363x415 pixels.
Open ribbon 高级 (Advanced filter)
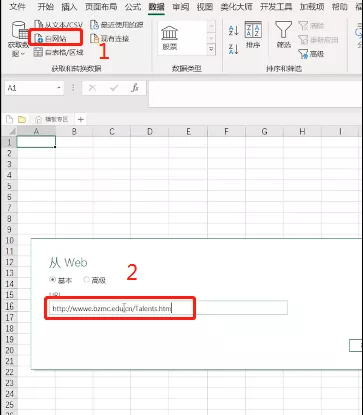(311, 54)
